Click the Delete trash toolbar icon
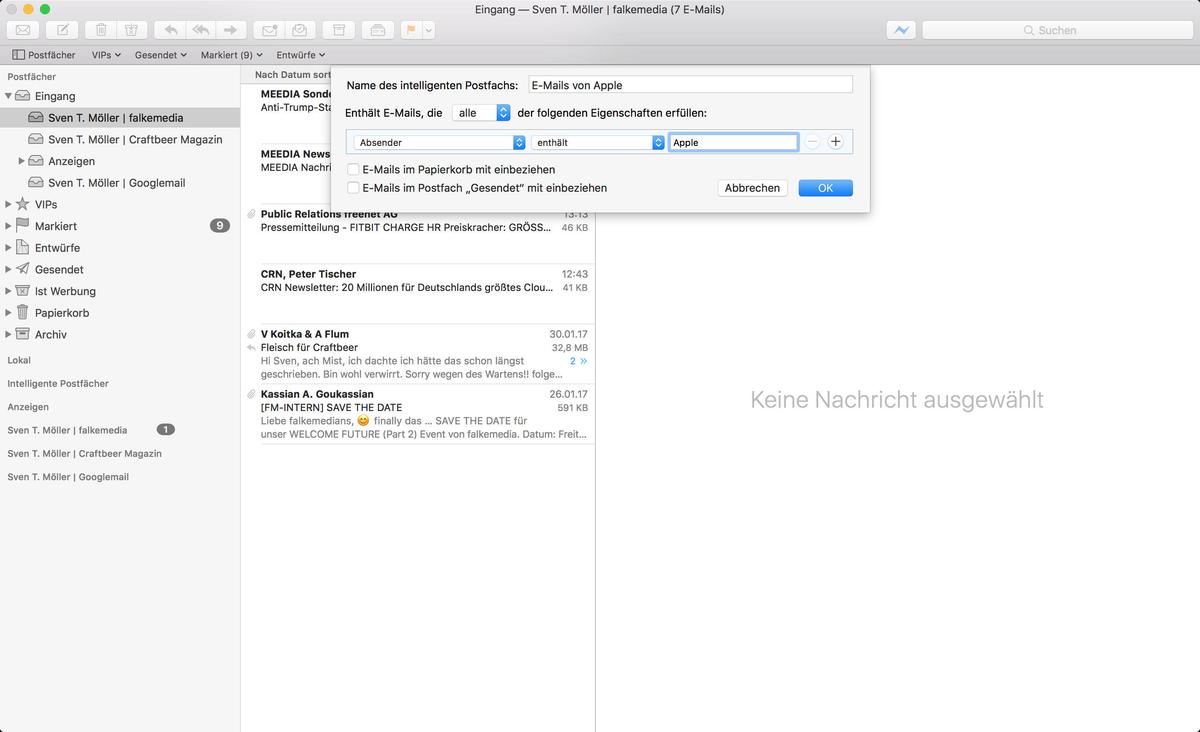Image resolution: width=1200 pixels, height=732 pixels. pyautogui.click(x=102, y=30)
